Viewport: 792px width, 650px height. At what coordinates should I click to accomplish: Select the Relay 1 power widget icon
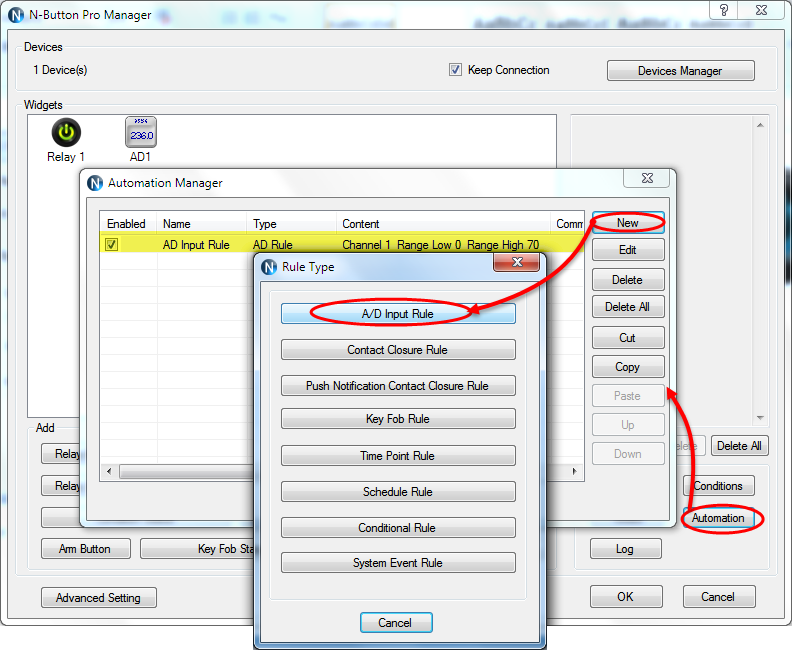click(x=66, y=132)
